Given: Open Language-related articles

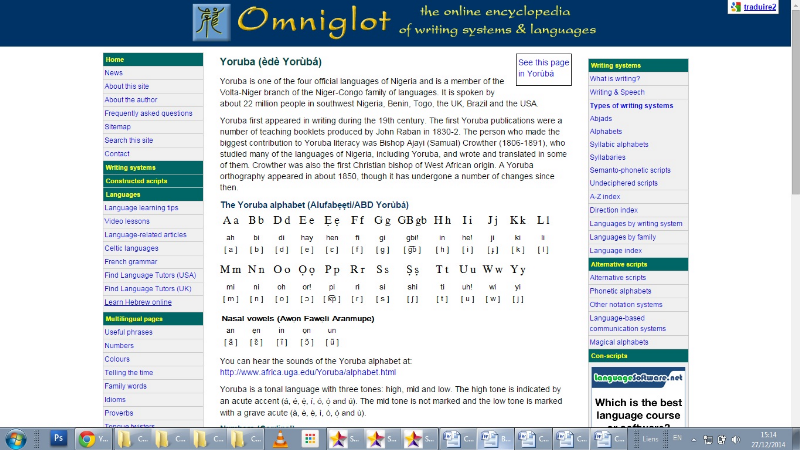Looking at the screenshot, I should point(145,235).
